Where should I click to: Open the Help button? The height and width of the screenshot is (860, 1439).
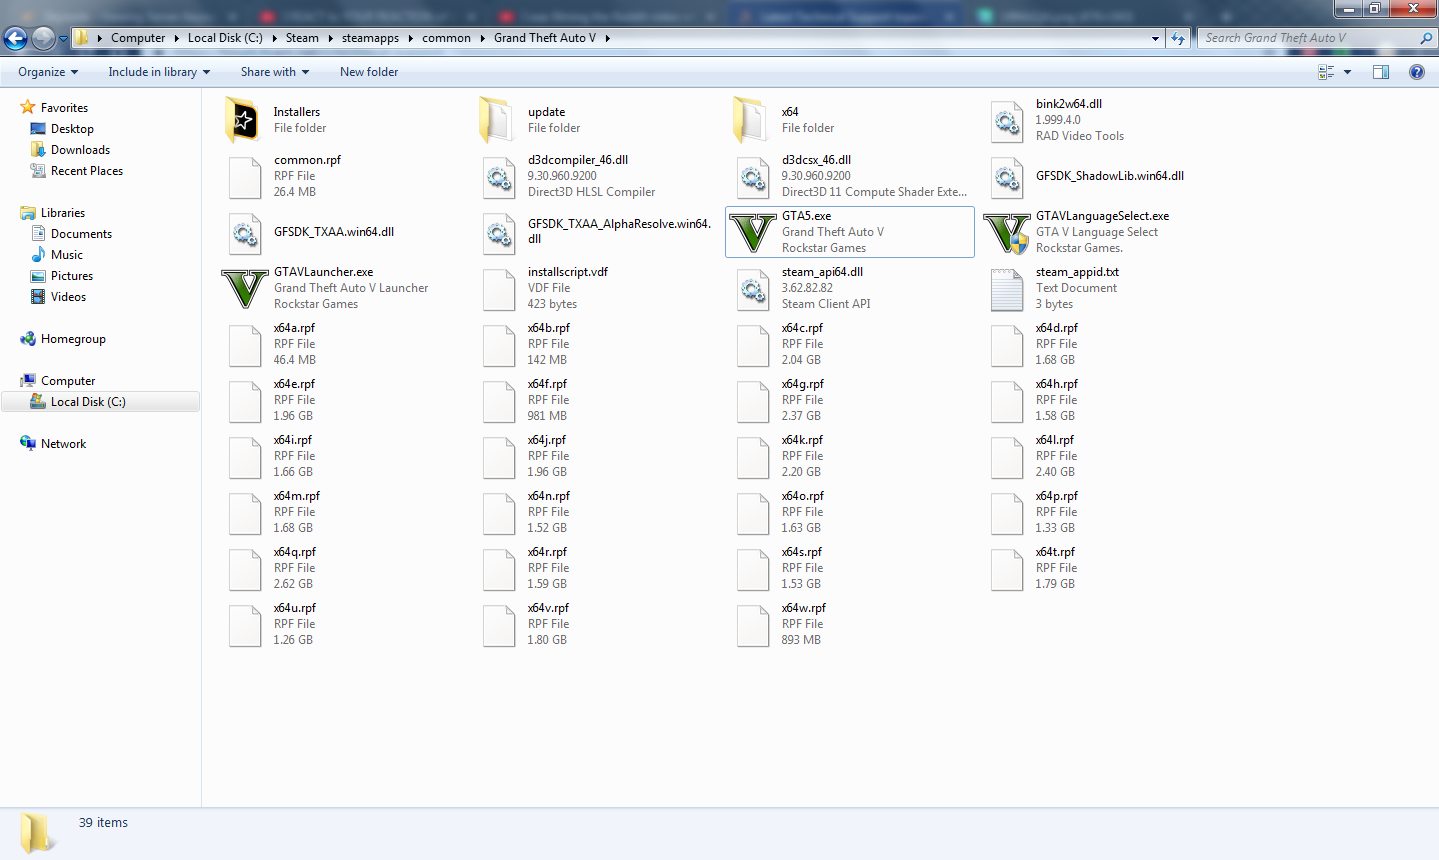click(1417, 72)
